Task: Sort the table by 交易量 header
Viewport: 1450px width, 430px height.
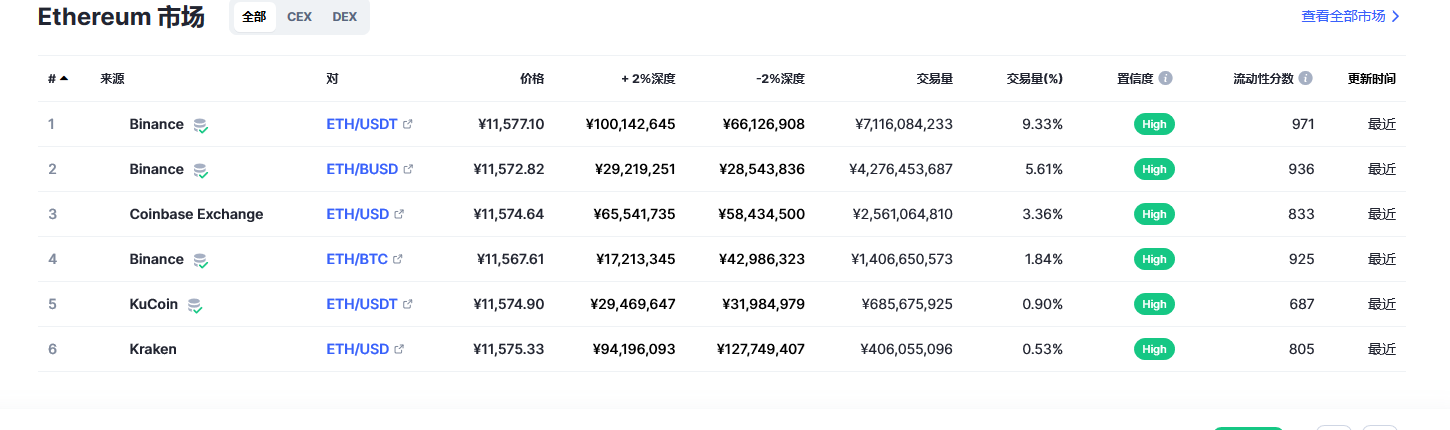Action: pos(935,78)
